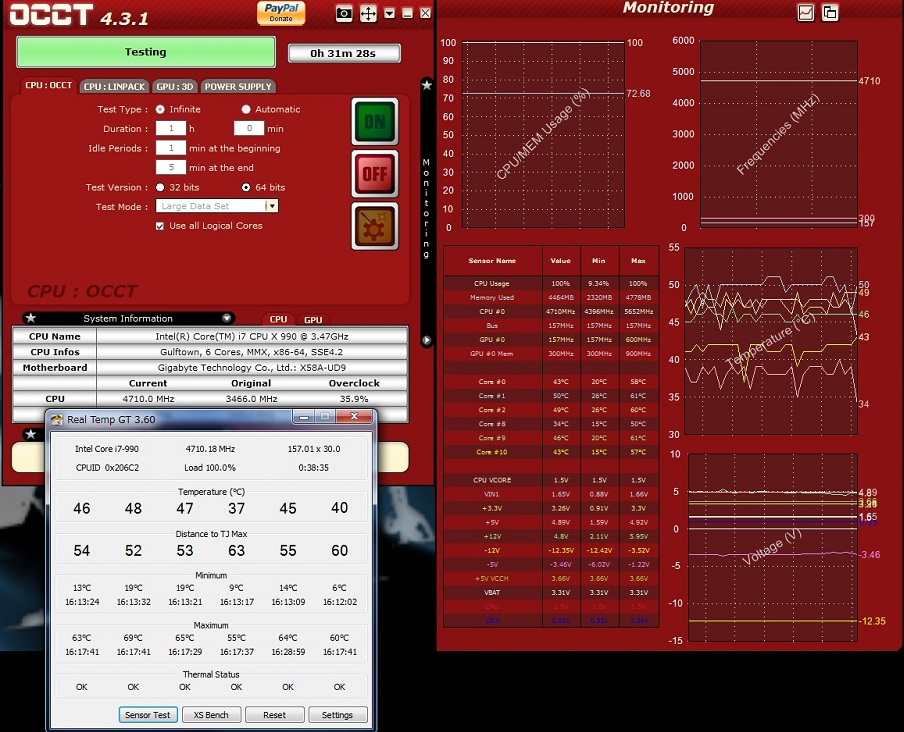Viewport: 904px width, 732px height.
Task: Click XS Bench in Real Temp
Action: (211, 715)
